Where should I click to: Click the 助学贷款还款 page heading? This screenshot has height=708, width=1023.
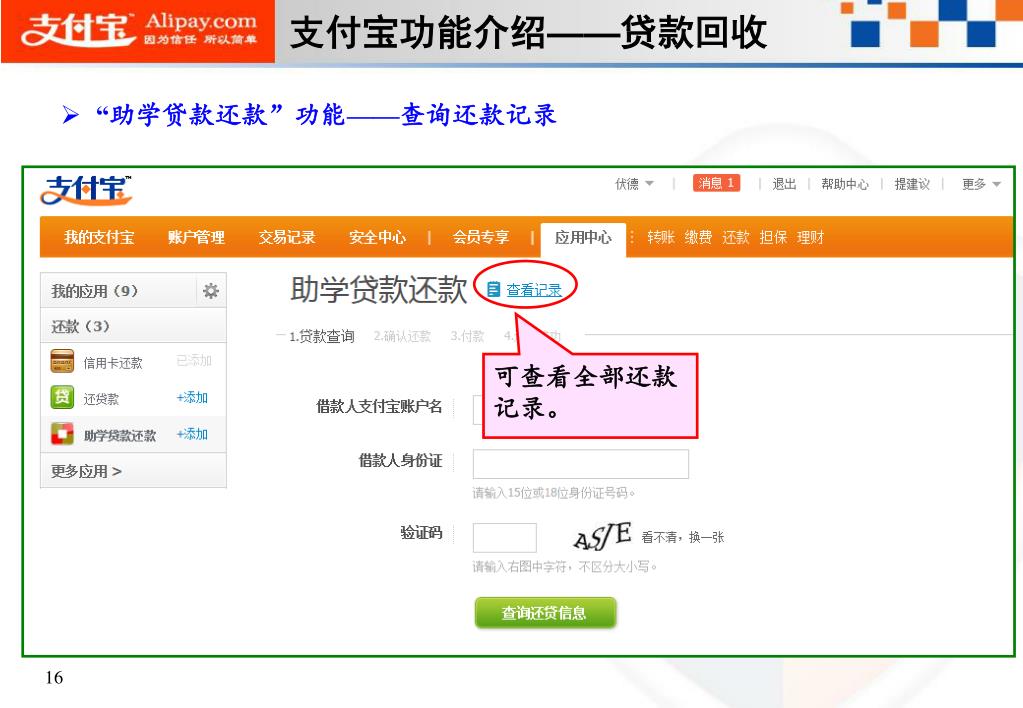(378, 289)
